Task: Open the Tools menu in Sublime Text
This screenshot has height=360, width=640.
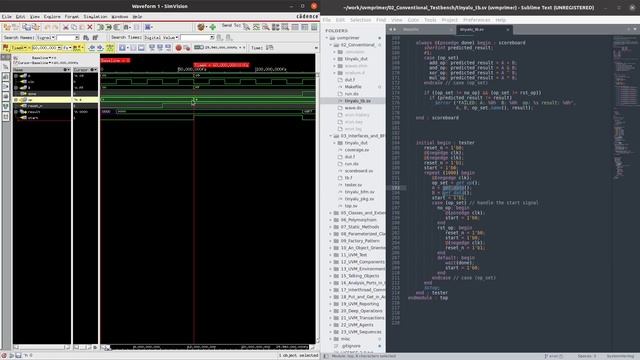Action: coord(430,20)
